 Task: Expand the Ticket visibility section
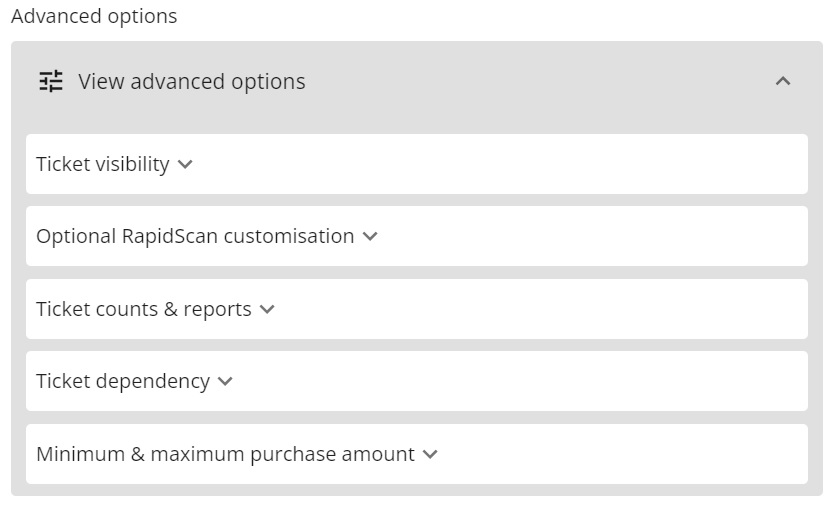(103, 164)
